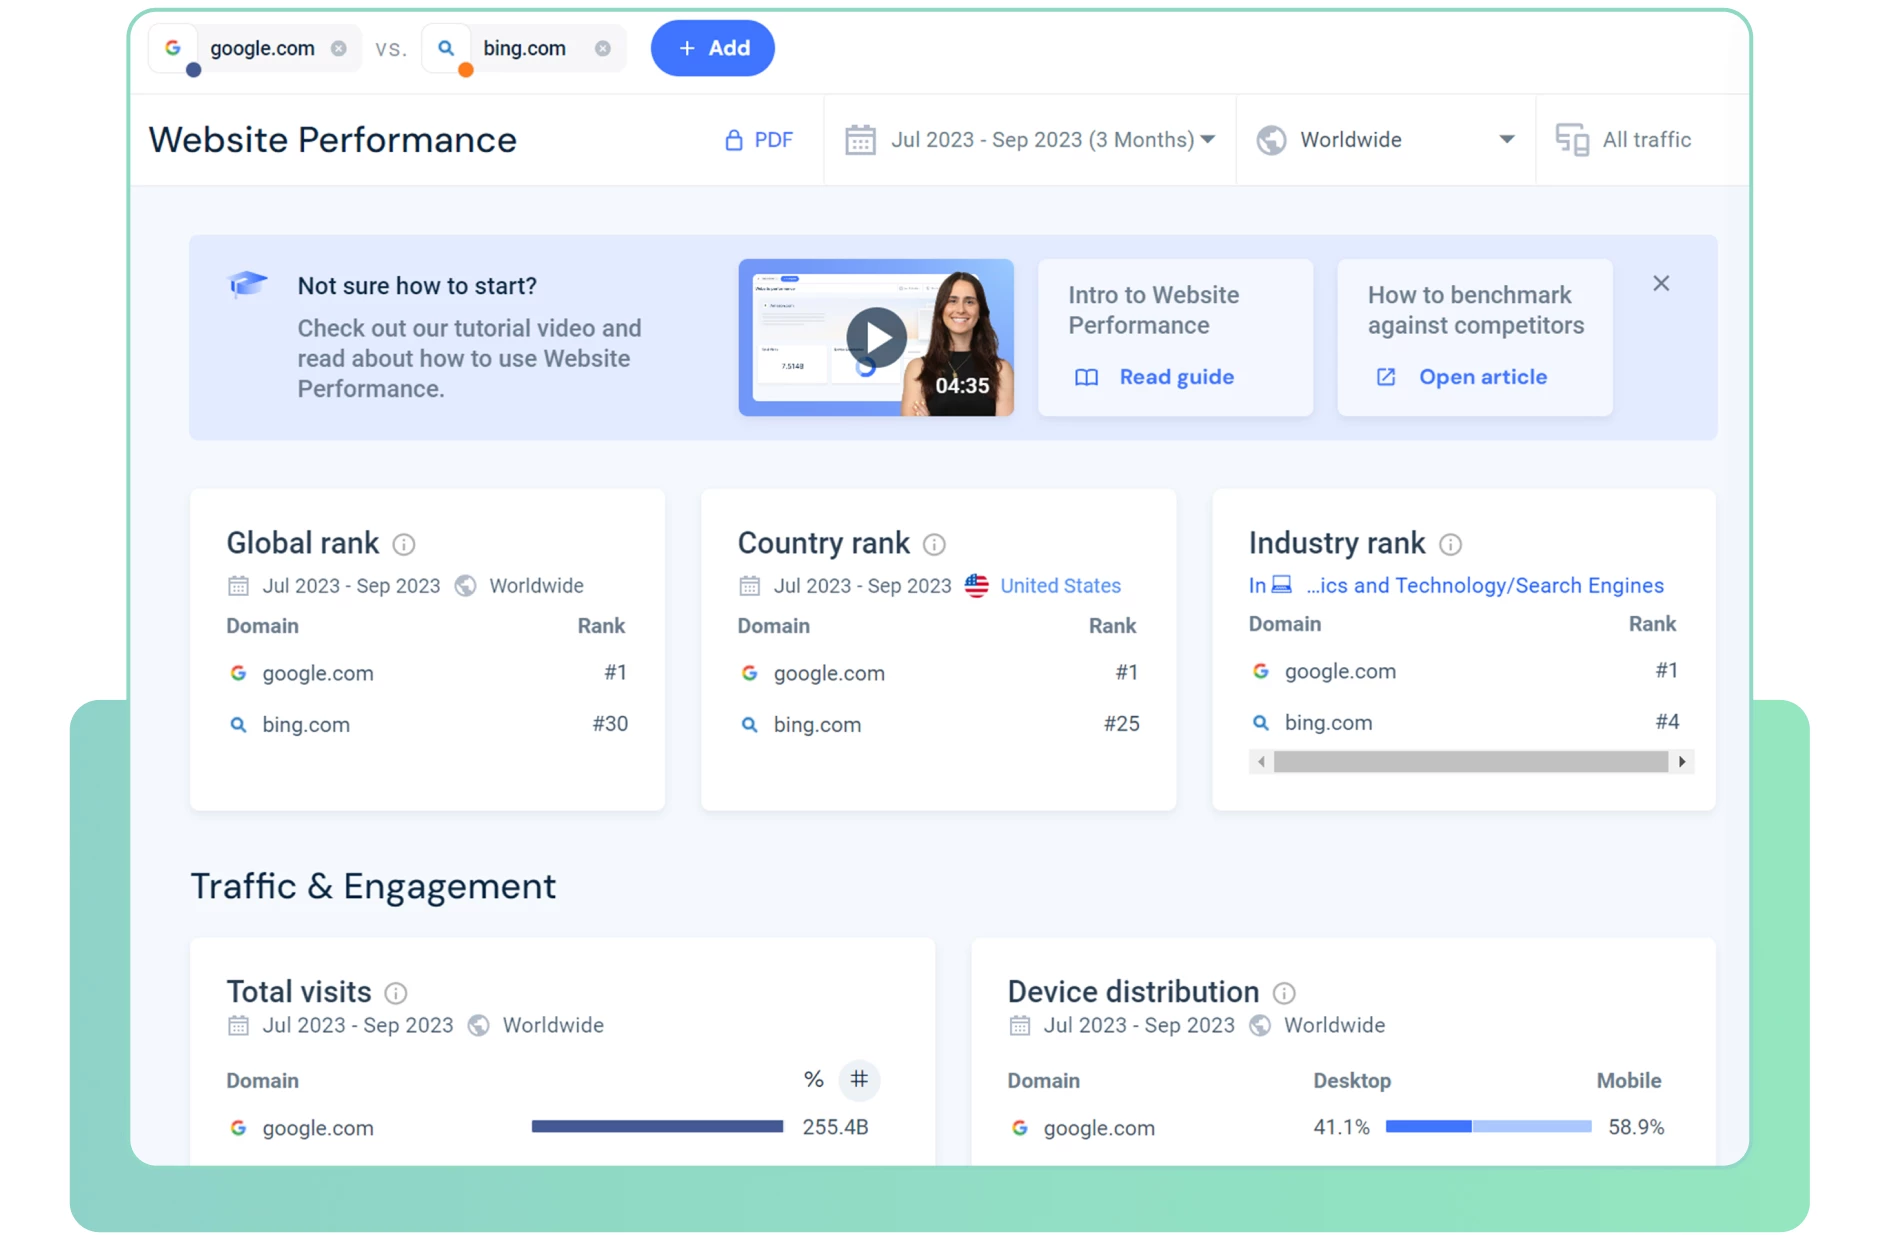The height and width of the screenshot is (1235, 1879).
Task: Click bing.com in the Industry rank table
Action: click(x=1328, y=723)
